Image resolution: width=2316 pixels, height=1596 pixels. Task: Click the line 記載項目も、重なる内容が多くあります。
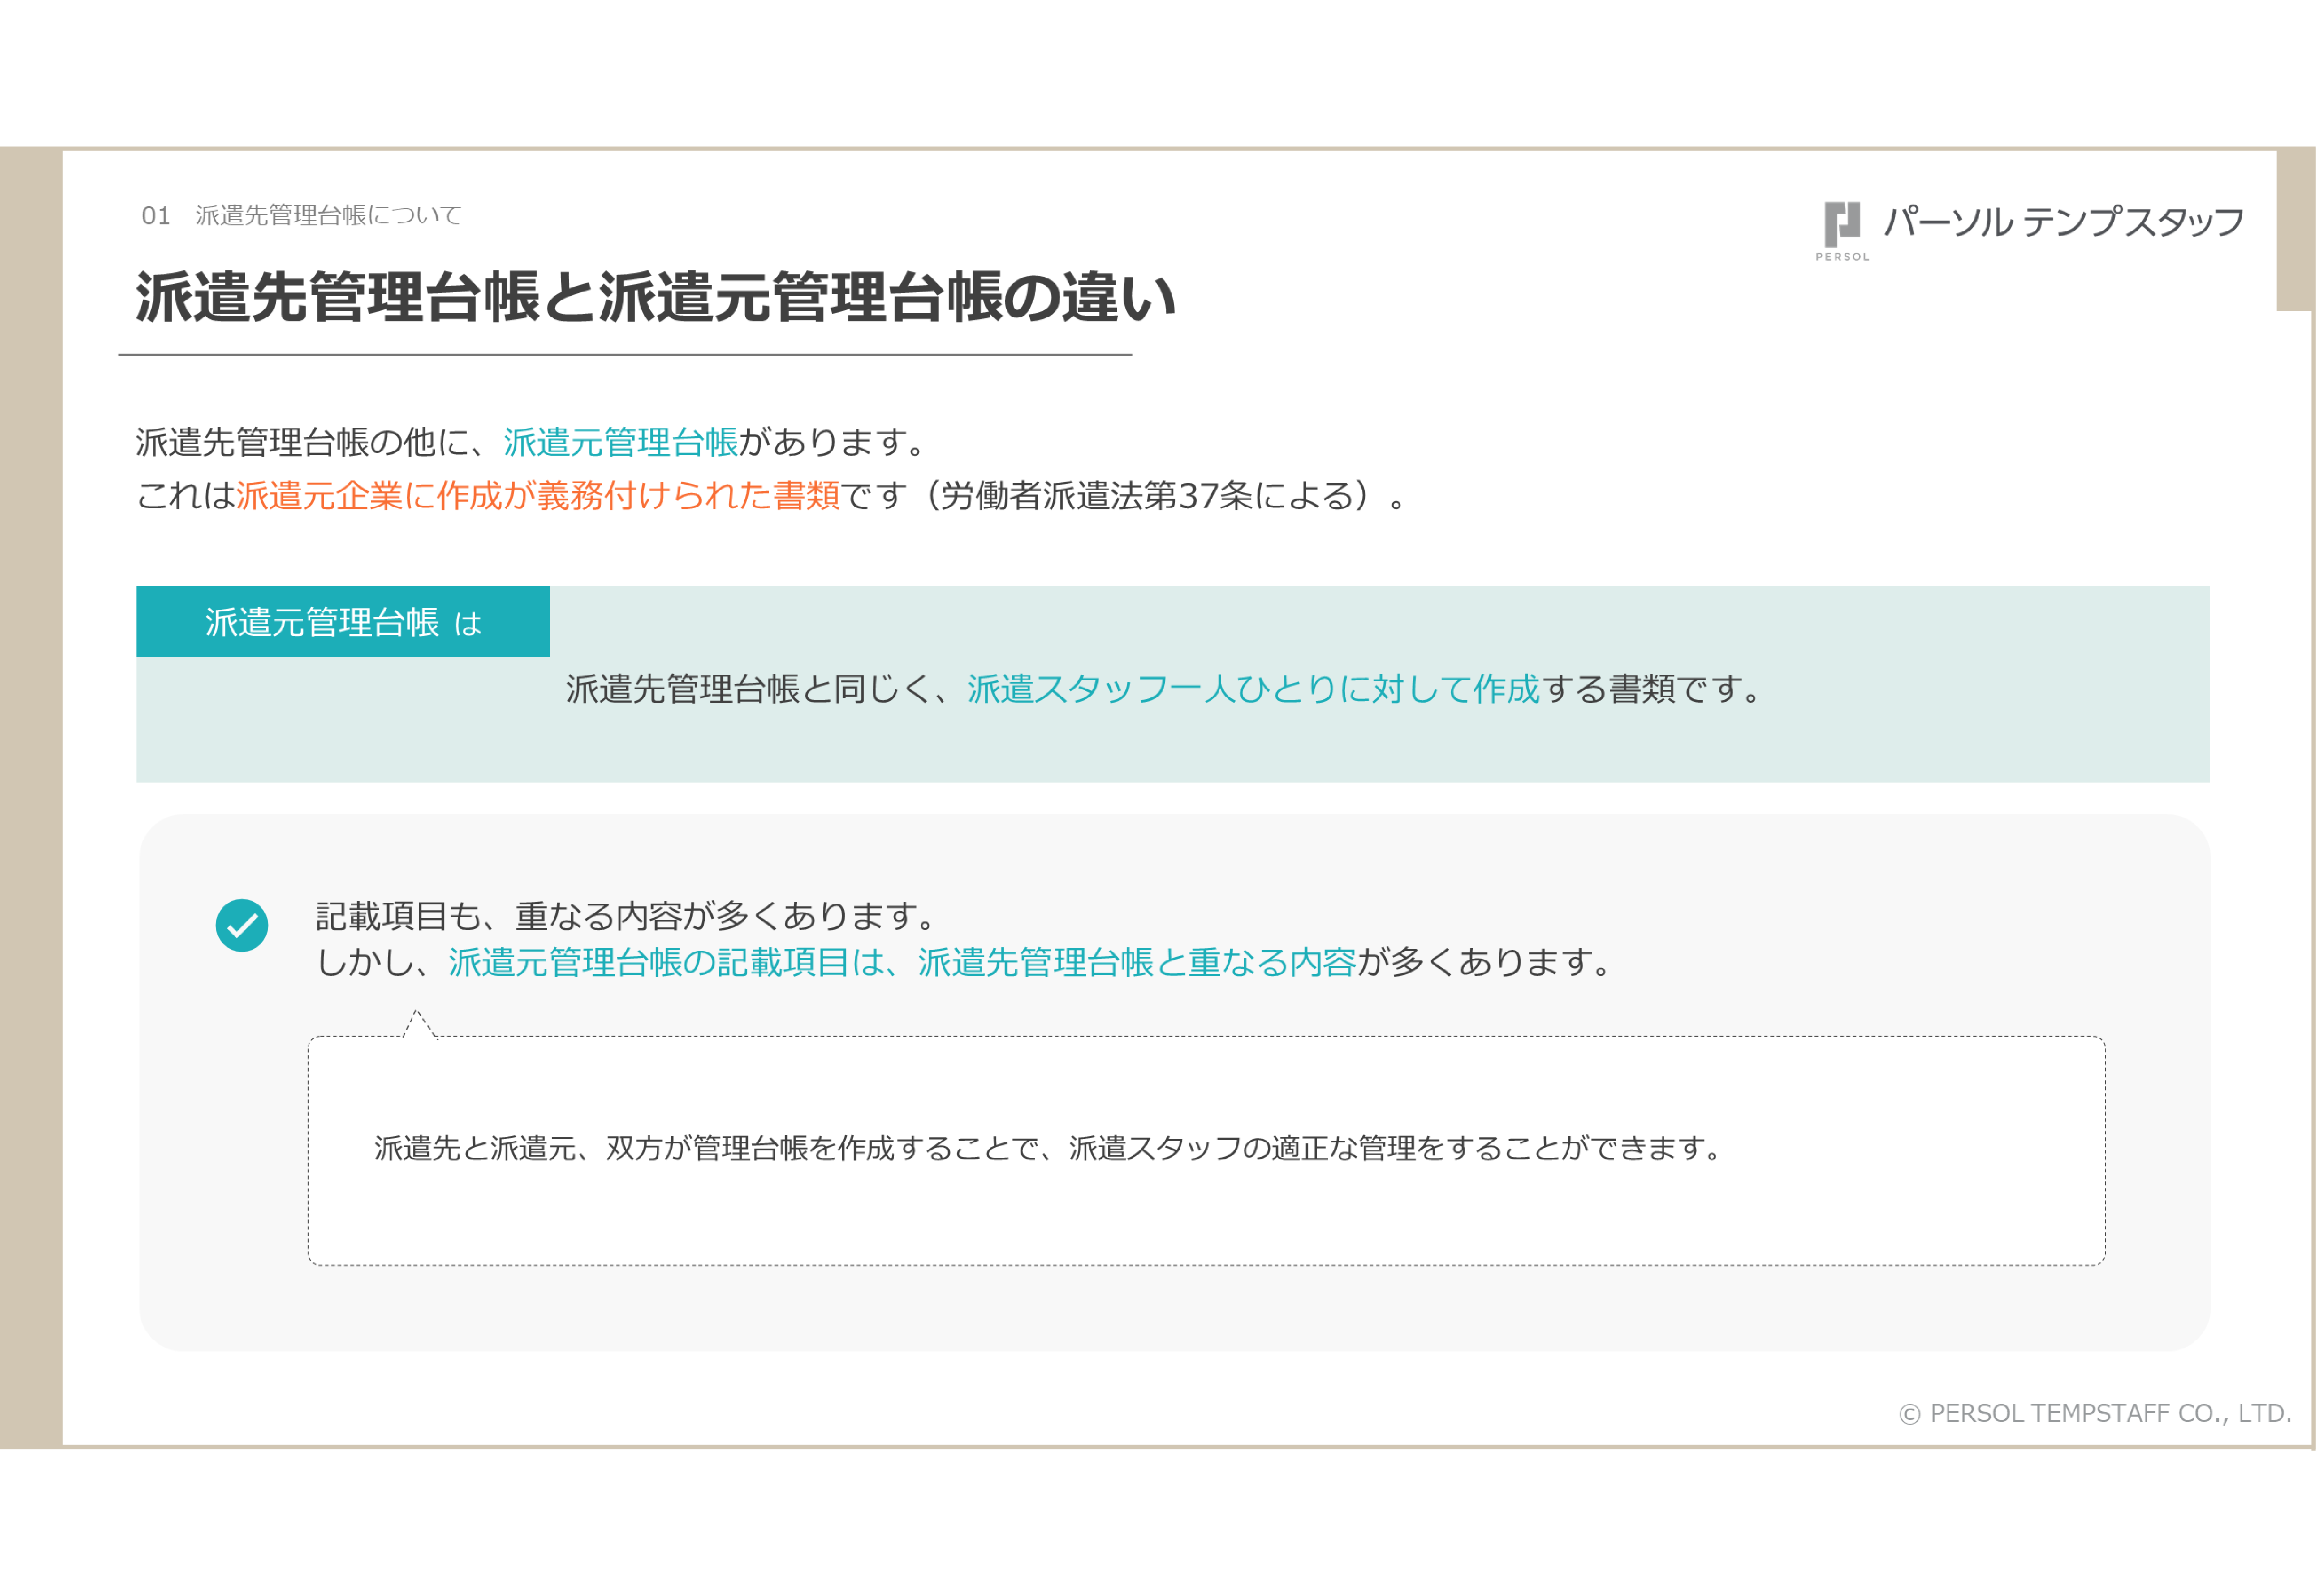627,916
